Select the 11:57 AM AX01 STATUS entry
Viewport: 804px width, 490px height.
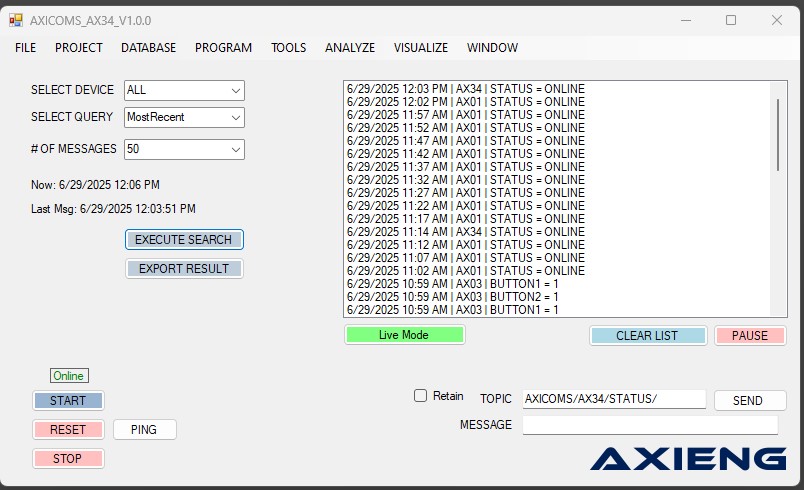pos(558,115)
